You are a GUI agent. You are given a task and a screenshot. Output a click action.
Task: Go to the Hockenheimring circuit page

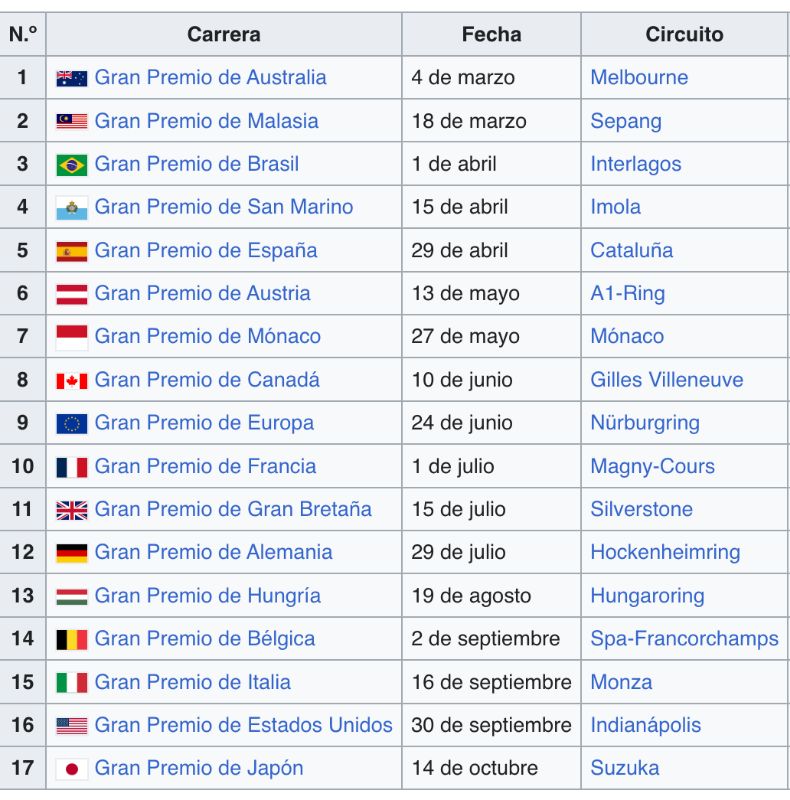pyautogui.click(x=665, y=552)
